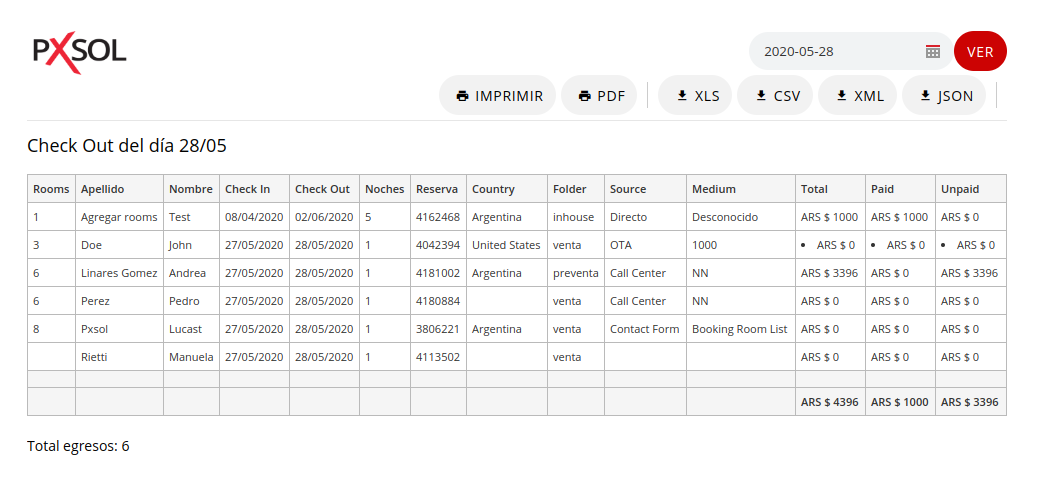Click the Booking Room List medium cell
The image size is (1042, 485).
[x=741, y=329]
